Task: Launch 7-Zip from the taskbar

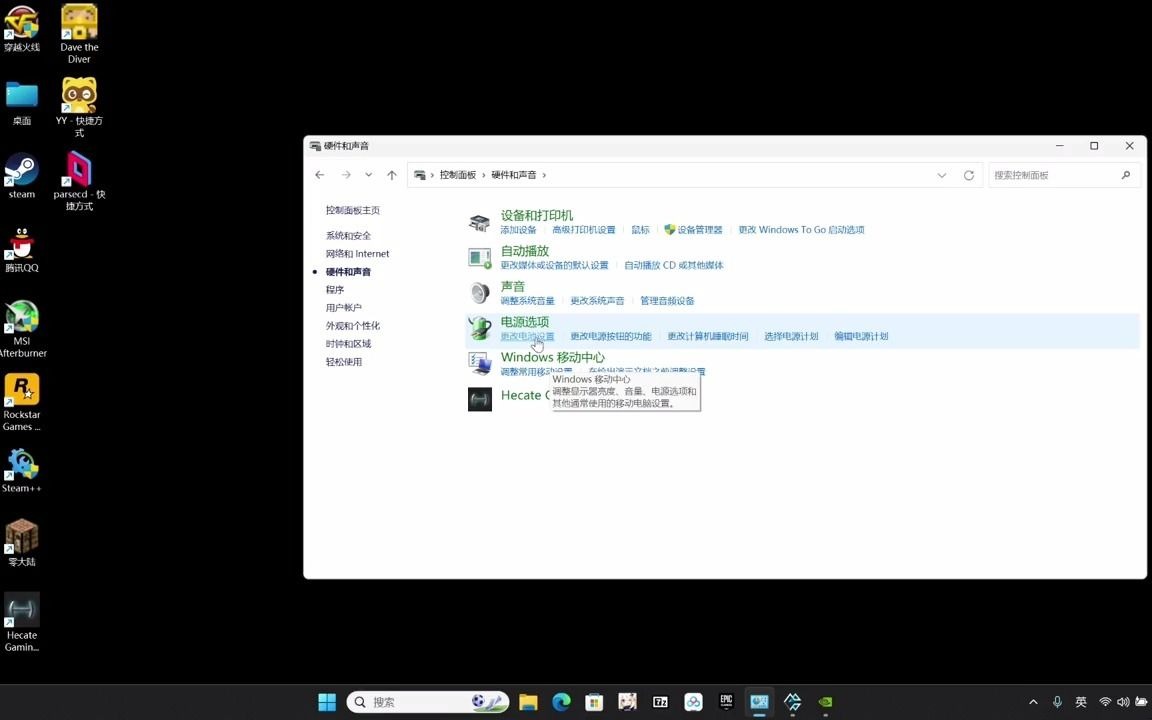Action: point(660,702)
